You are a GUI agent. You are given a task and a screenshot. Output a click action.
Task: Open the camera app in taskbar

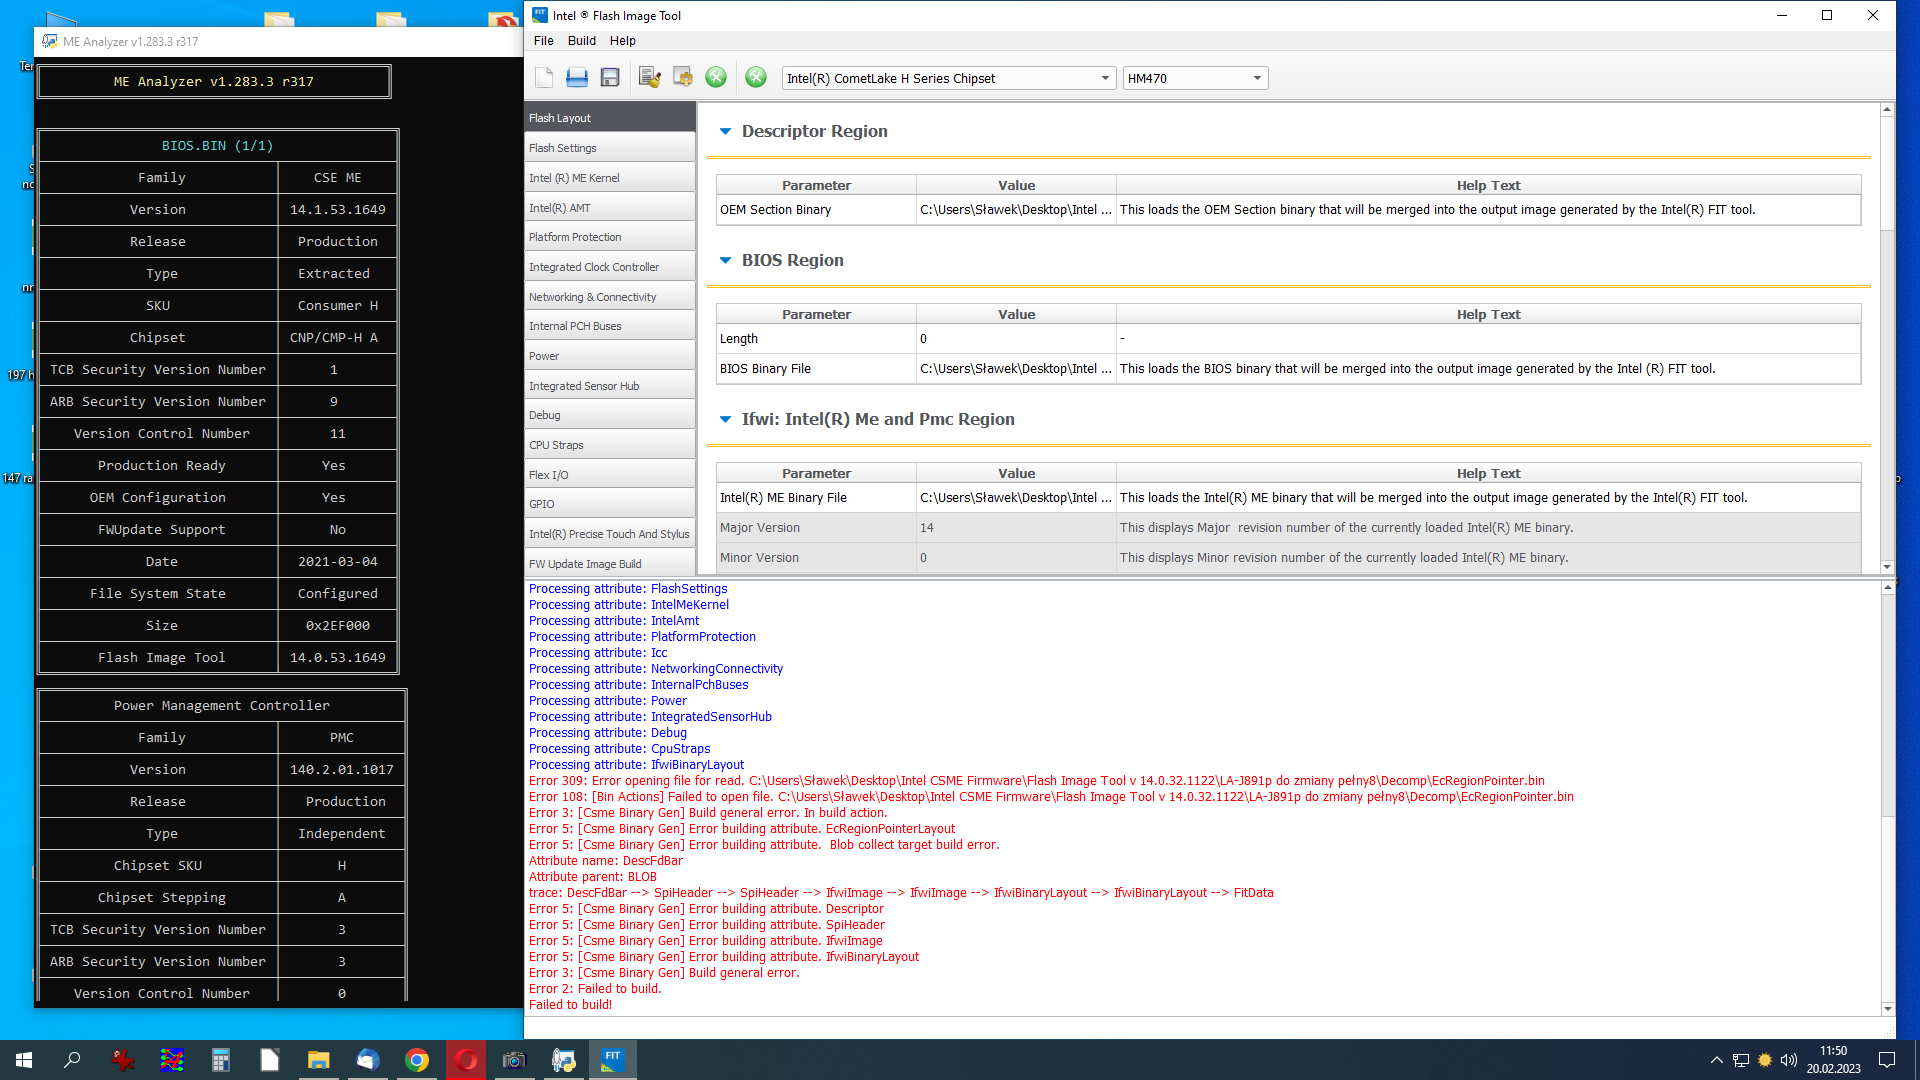pyautogui.click(x=514, y=1060)
